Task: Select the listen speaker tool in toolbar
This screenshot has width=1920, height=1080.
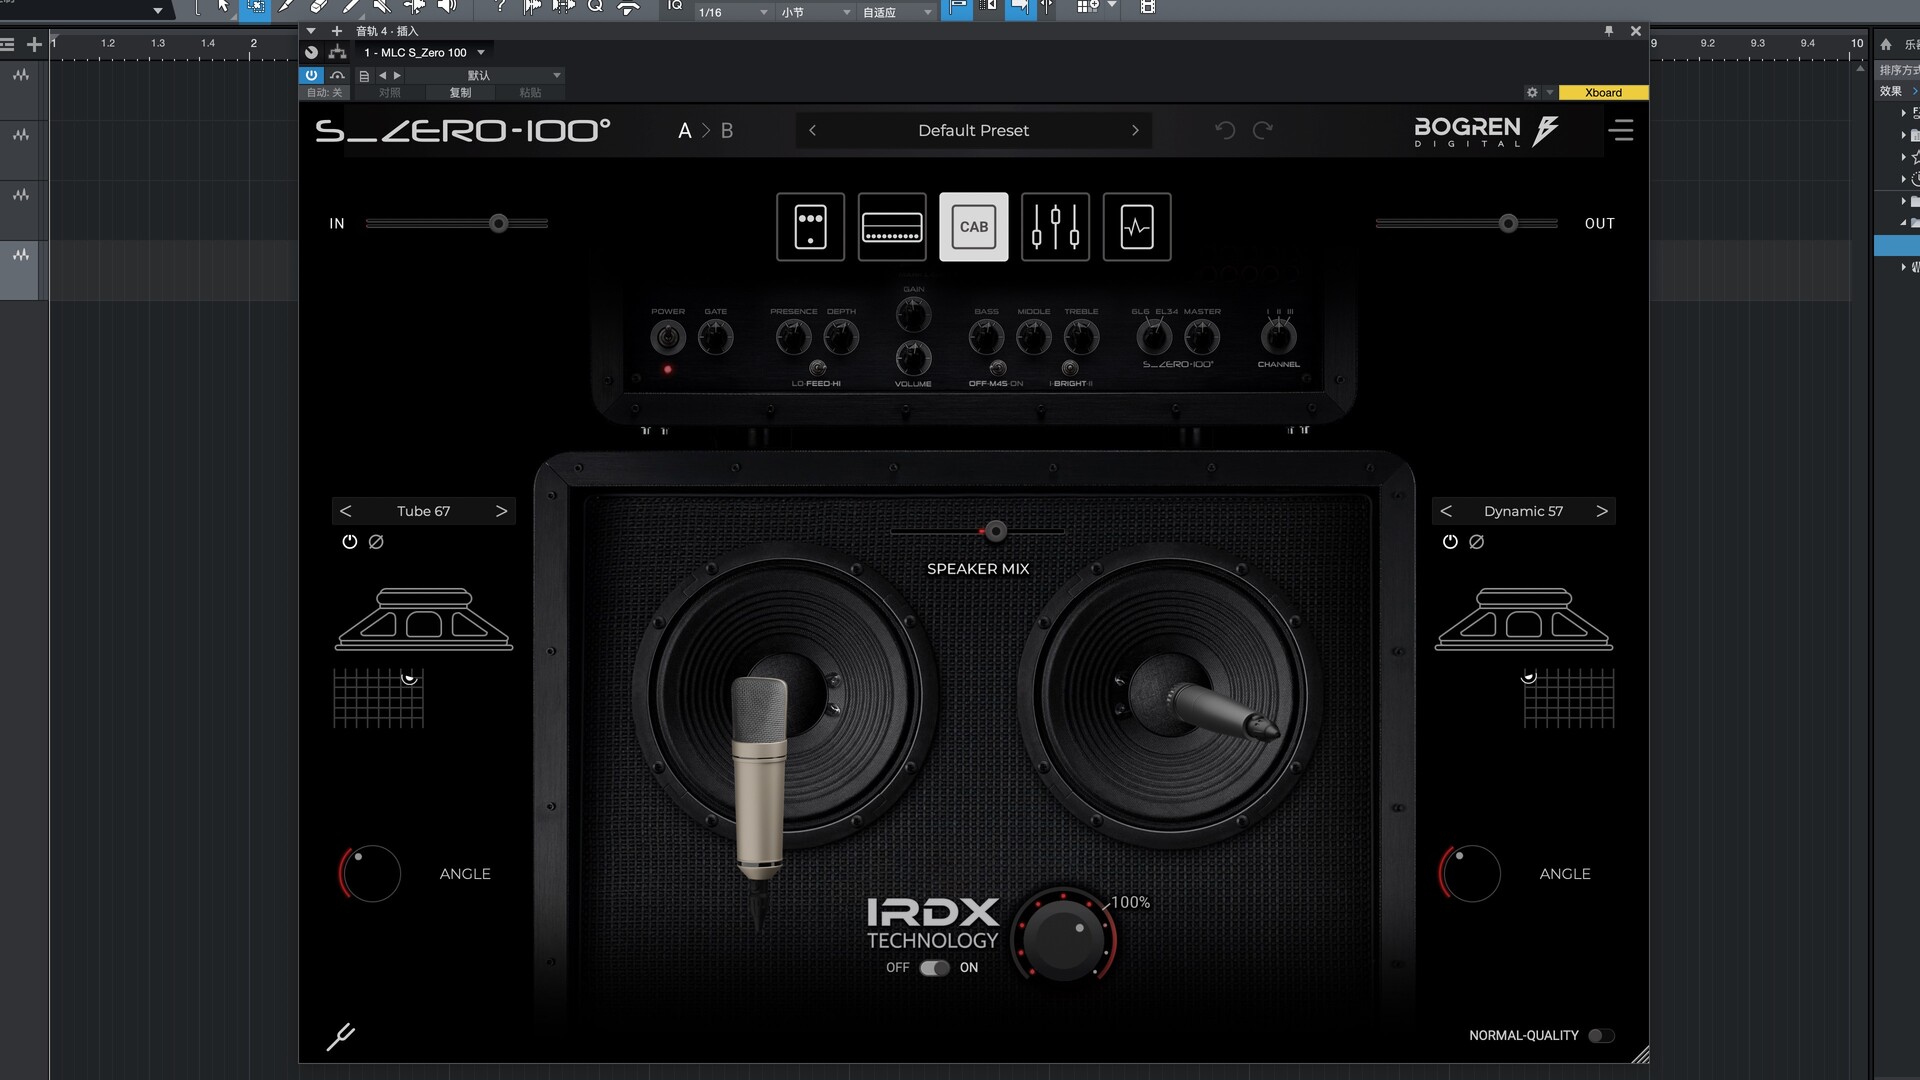Action: pos(447,7)
